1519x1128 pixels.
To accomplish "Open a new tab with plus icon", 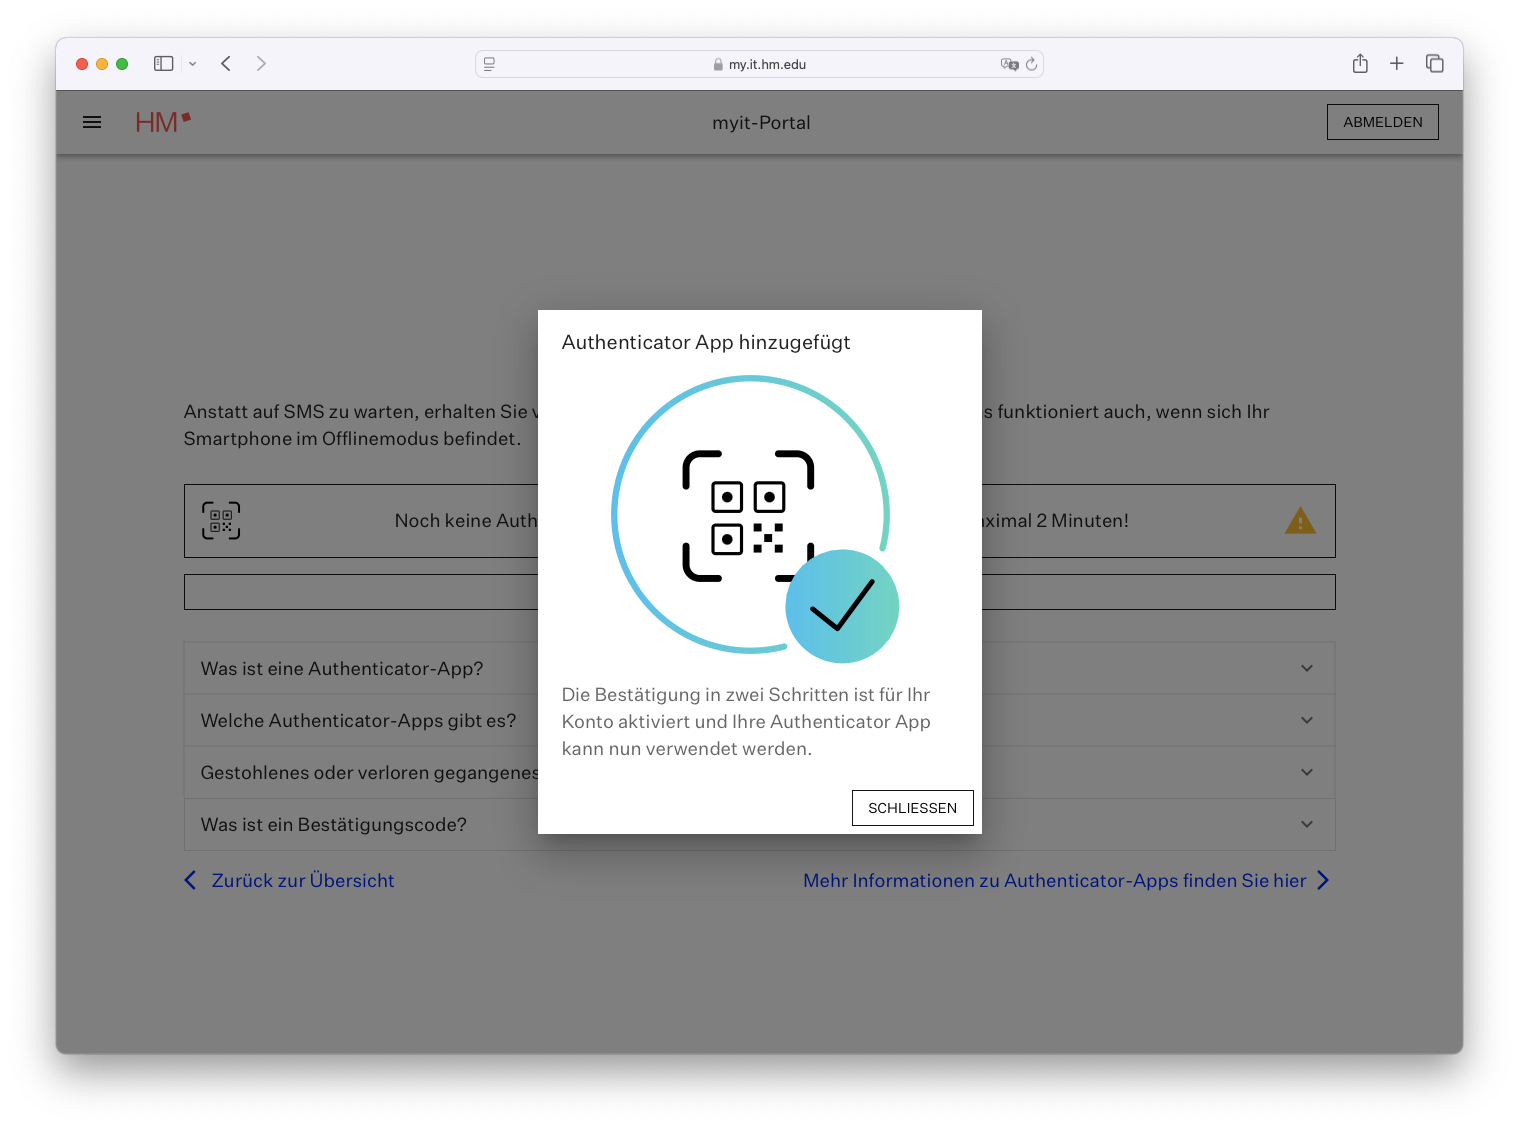I will pyautogui.click(x=1397, y=64).
